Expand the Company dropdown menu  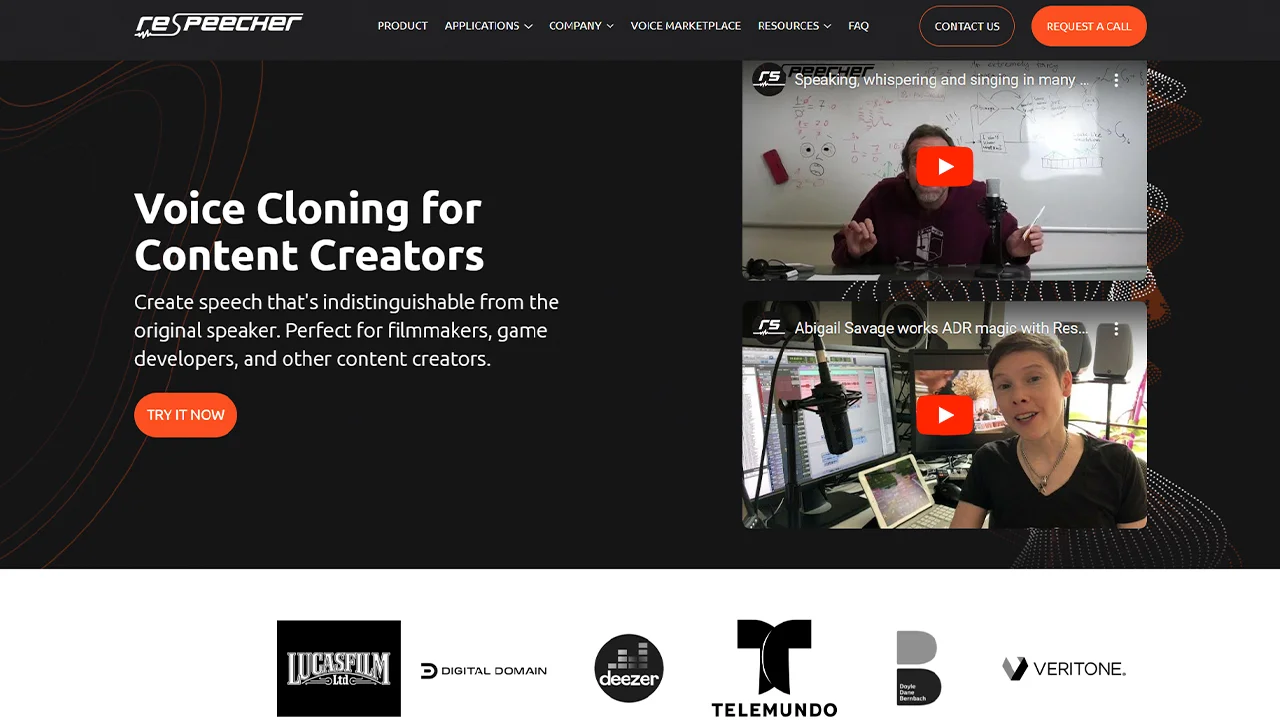pyautogui.click(x=581, y=26)
